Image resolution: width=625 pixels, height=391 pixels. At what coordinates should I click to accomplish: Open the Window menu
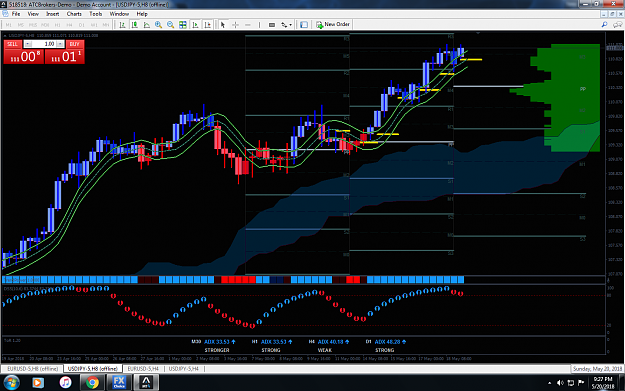119,14
